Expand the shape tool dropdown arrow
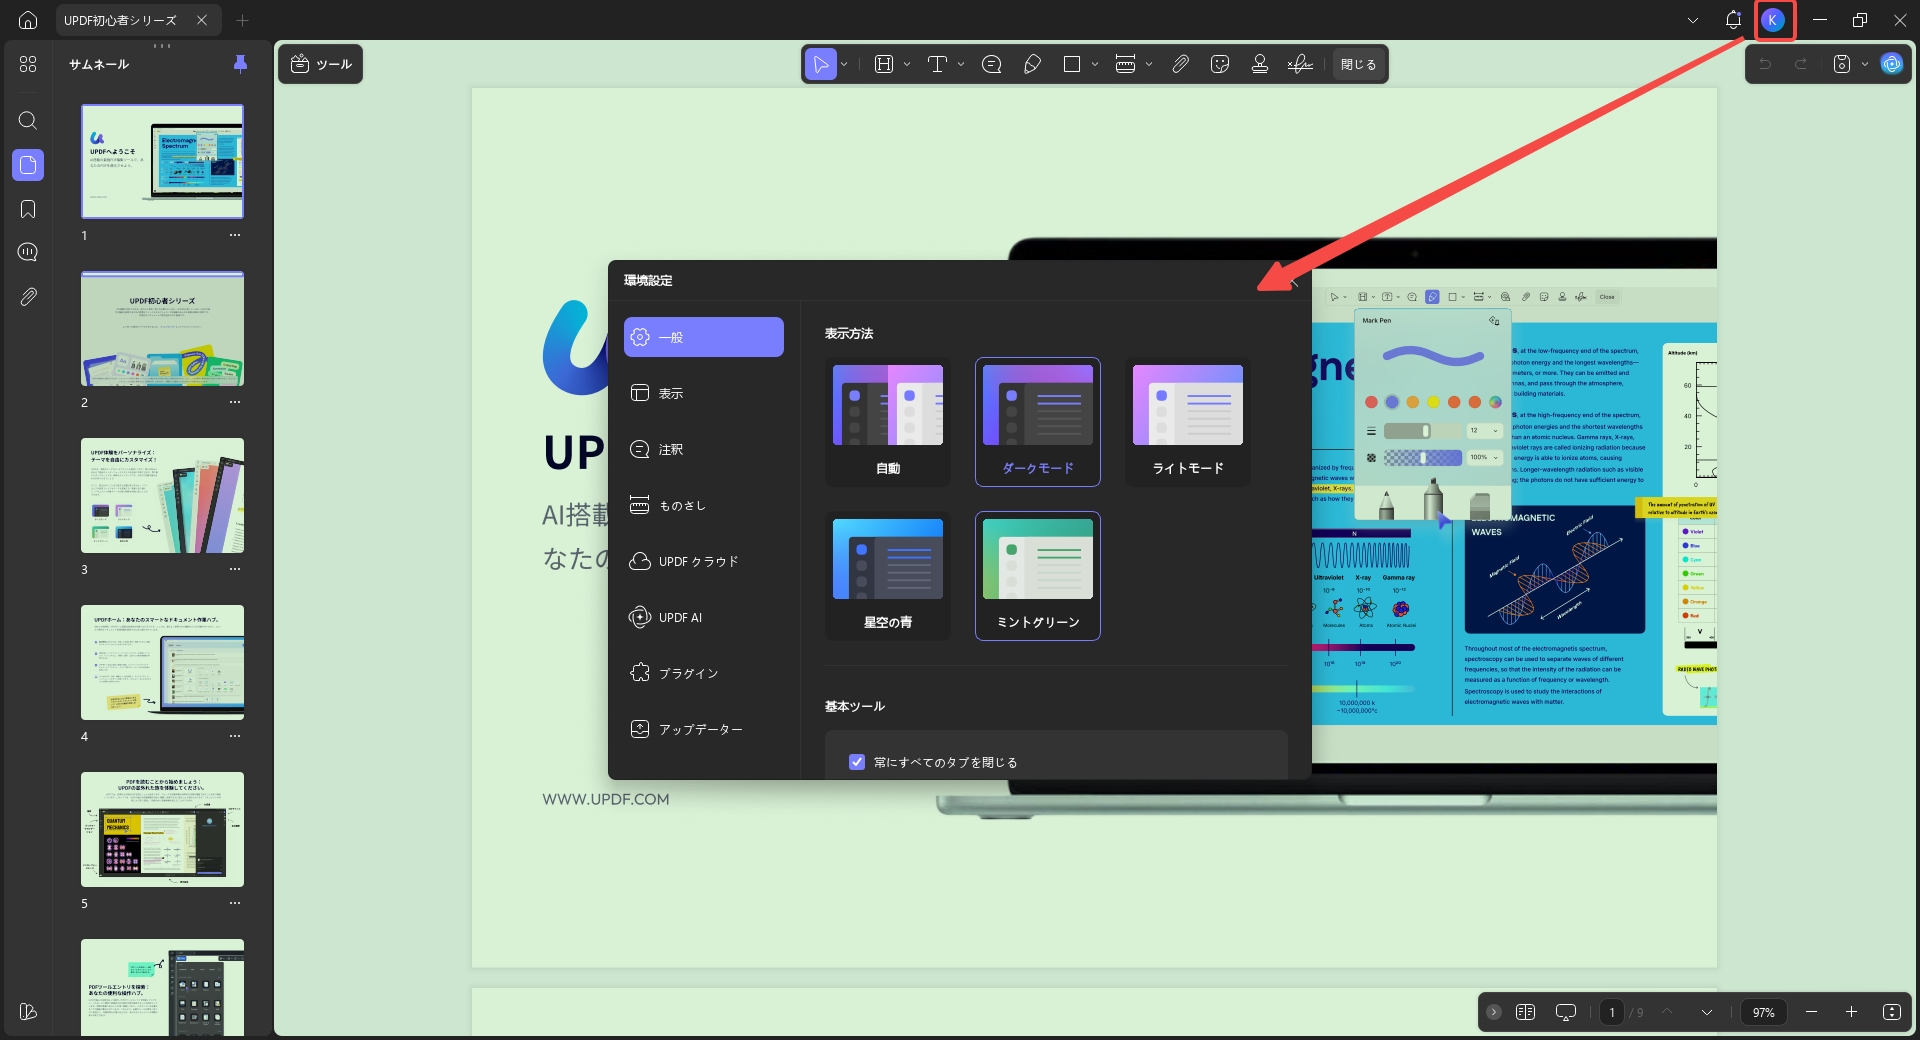Screen dimensions: 1920x1040 (1095, 64)
